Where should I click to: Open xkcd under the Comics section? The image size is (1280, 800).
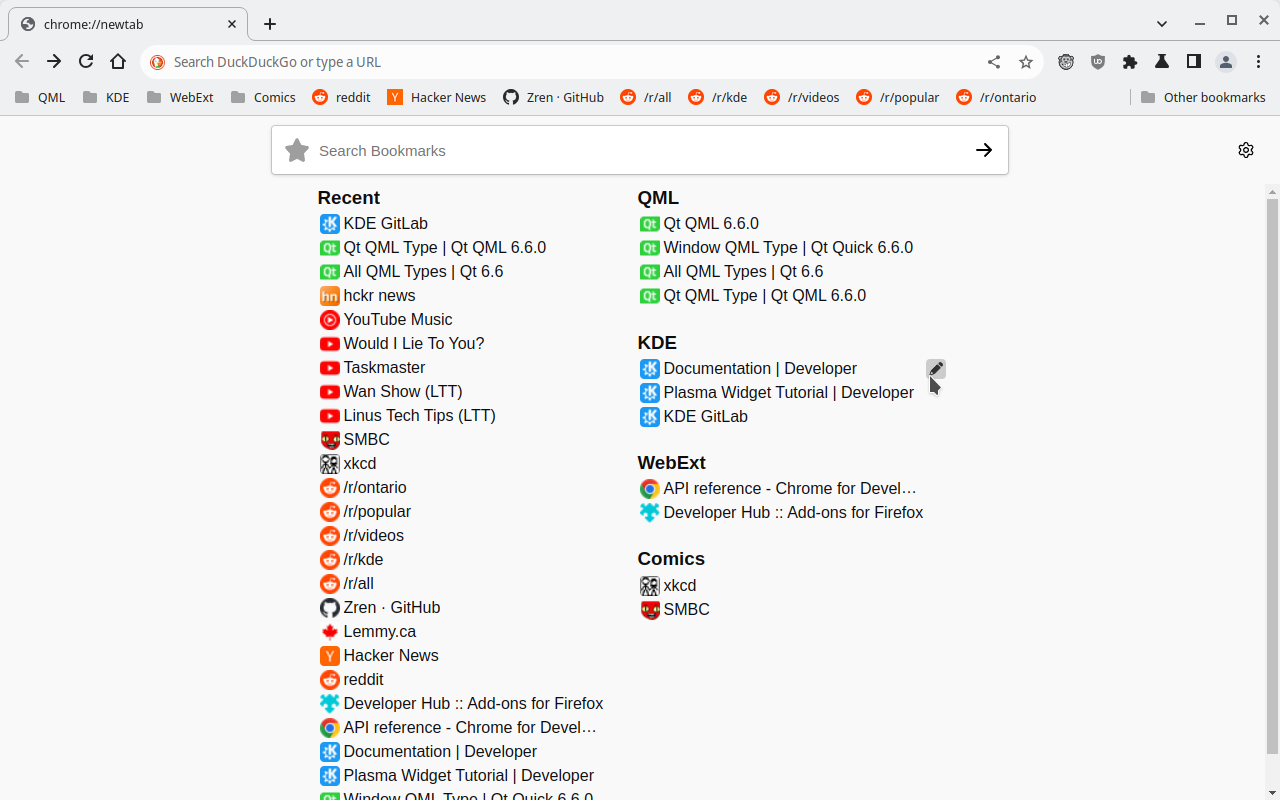click(x=679, y=585)
